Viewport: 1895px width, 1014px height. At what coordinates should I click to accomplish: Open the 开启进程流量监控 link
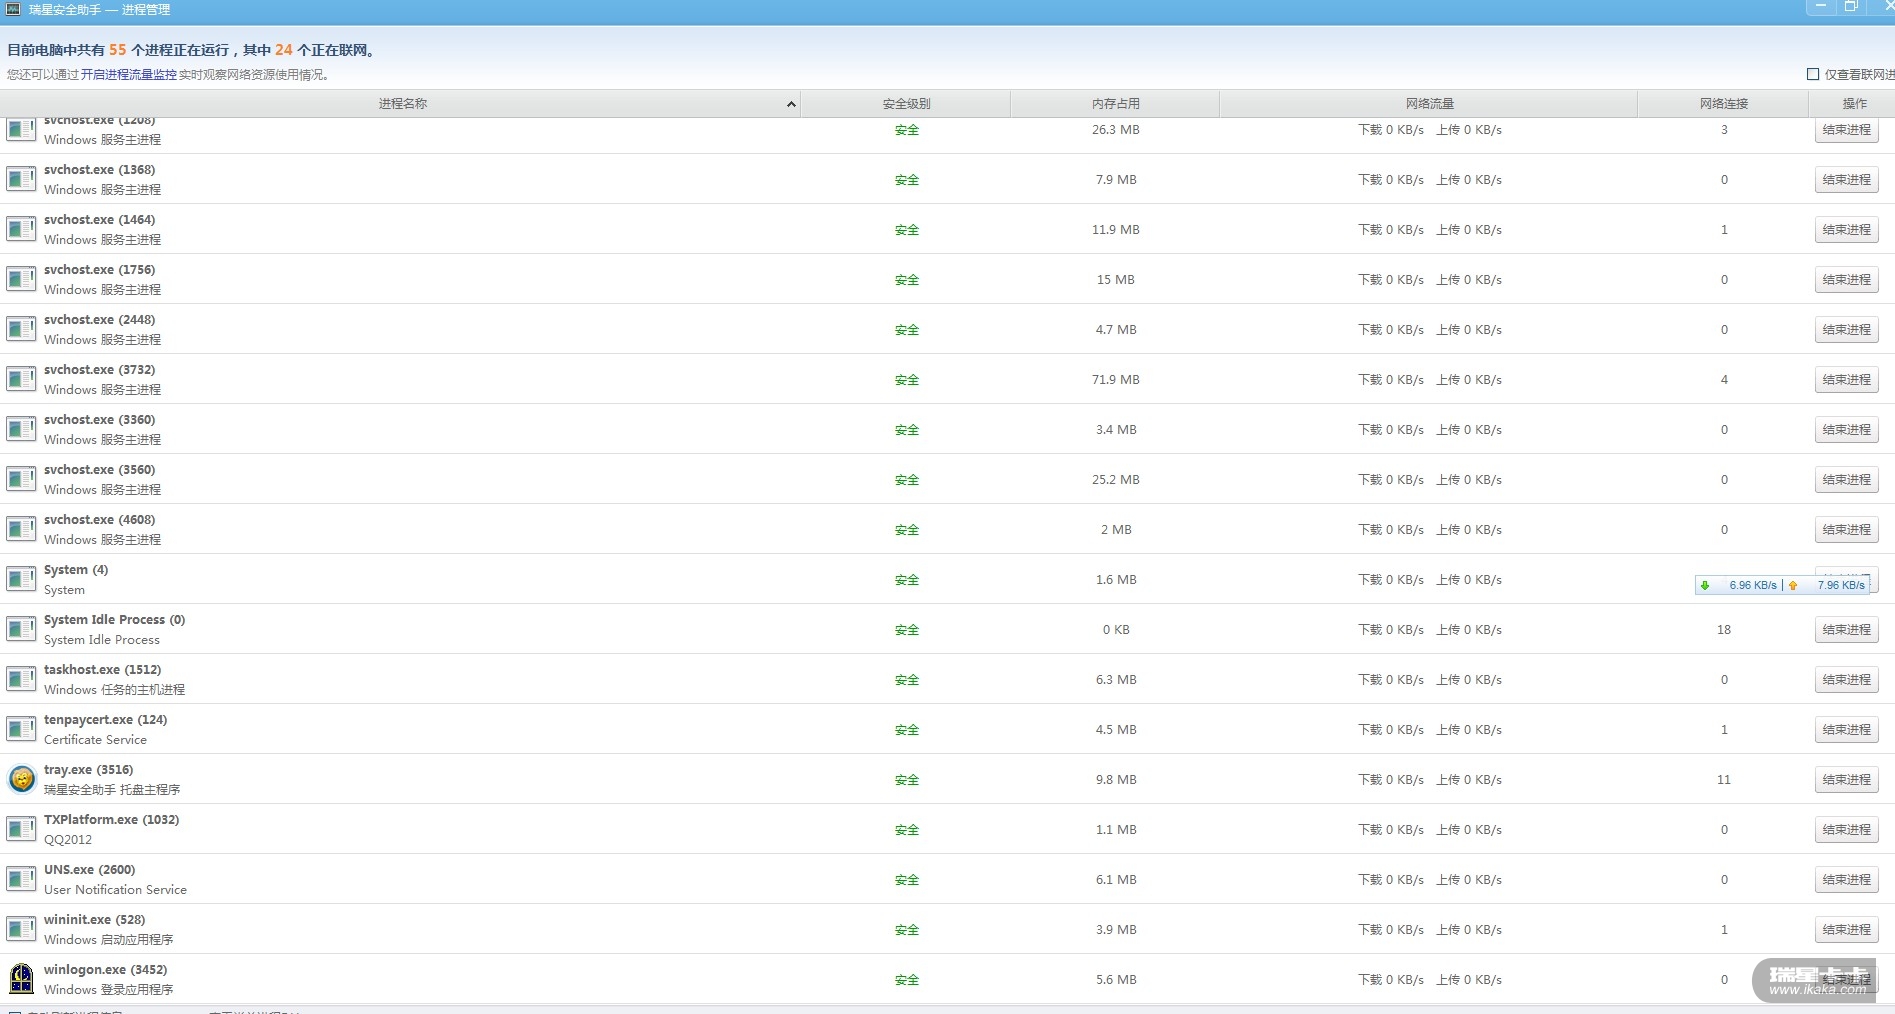tap(129, 74)
